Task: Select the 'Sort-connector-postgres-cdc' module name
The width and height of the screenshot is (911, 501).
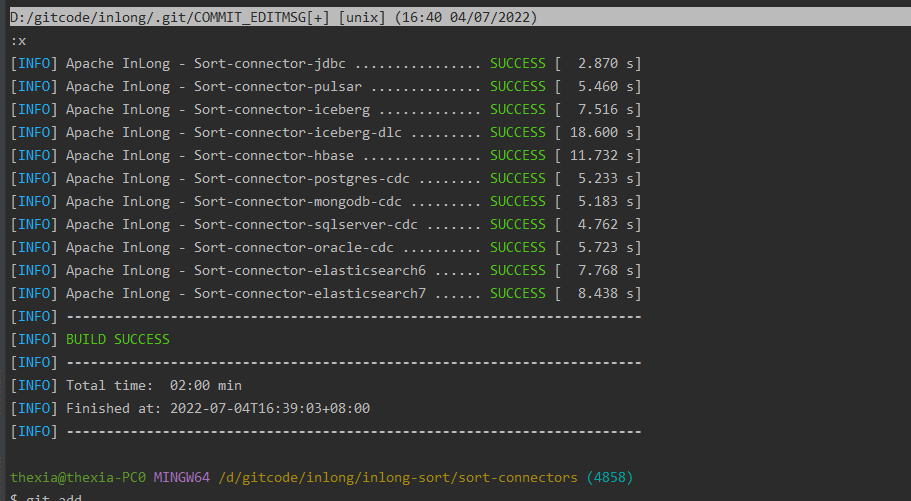Action: click(x=302, y=178)
